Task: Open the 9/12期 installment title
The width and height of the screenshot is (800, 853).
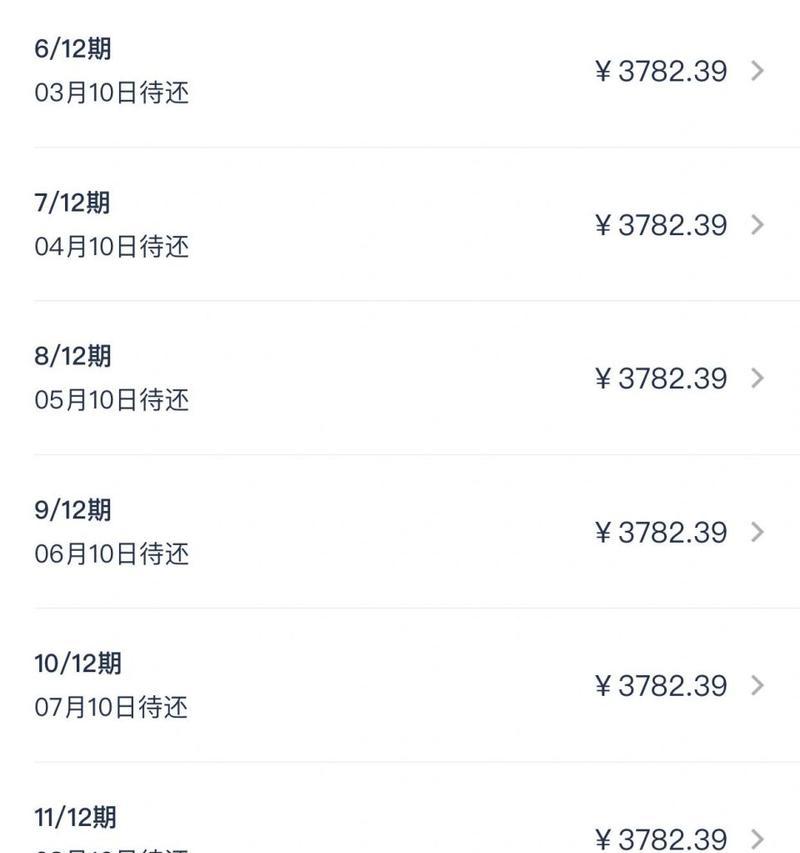Action: pyautogui.click(x=73, y=510)
